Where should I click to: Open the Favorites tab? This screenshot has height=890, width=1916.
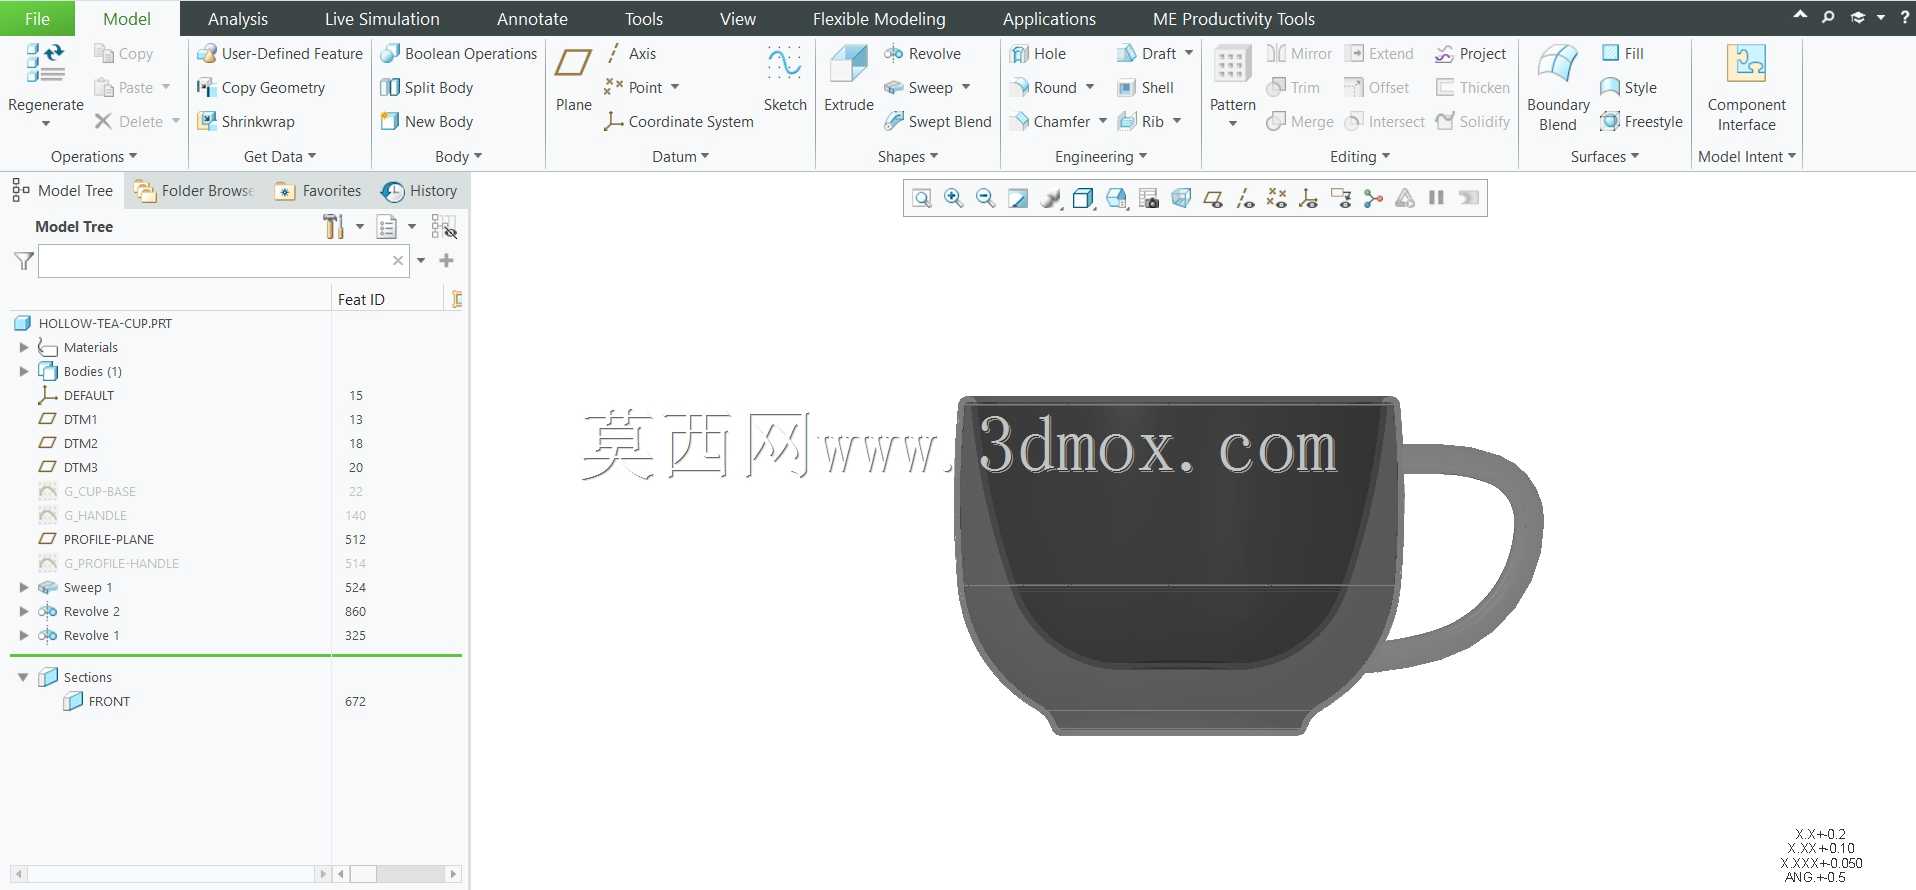[x=318, y=191]
